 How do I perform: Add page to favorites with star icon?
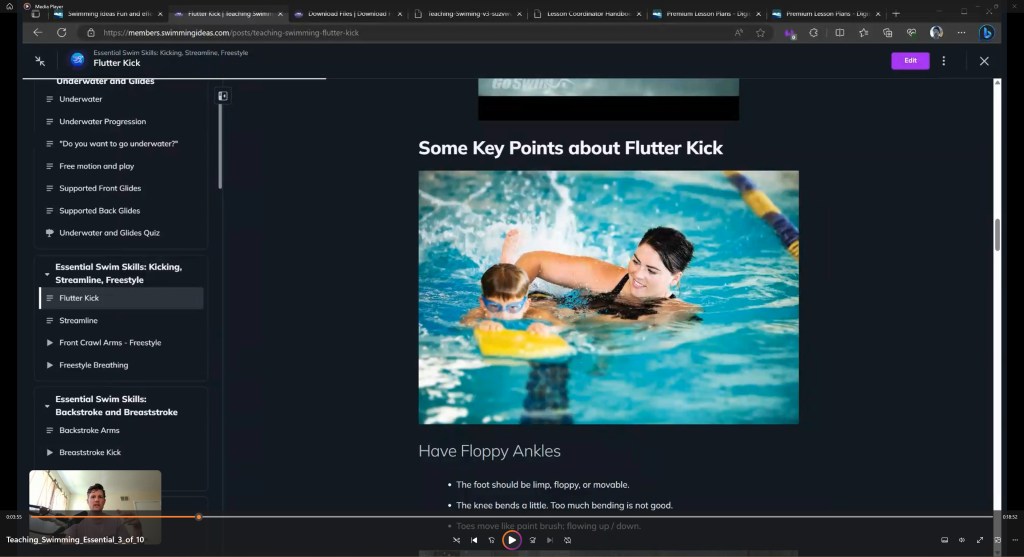coord(760,33)
